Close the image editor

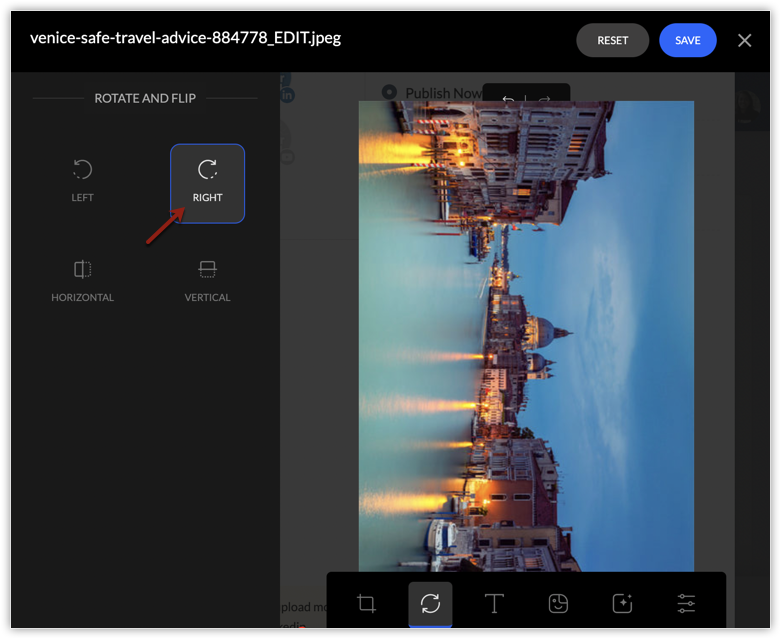pos(744,40)
